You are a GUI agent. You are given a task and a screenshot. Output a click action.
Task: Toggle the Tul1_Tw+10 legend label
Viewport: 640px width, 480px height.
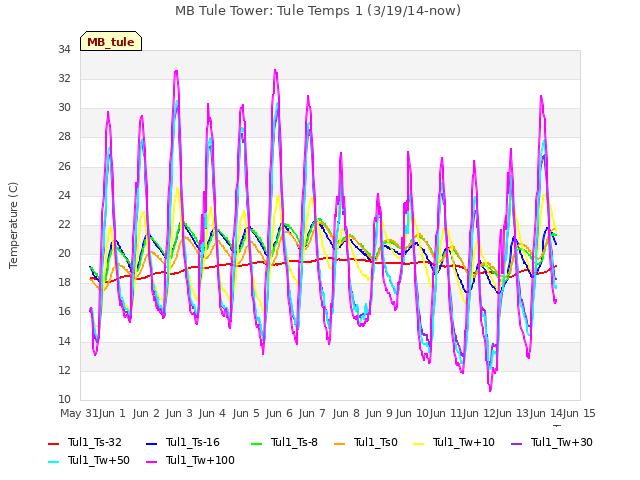(x=464, y=442)
